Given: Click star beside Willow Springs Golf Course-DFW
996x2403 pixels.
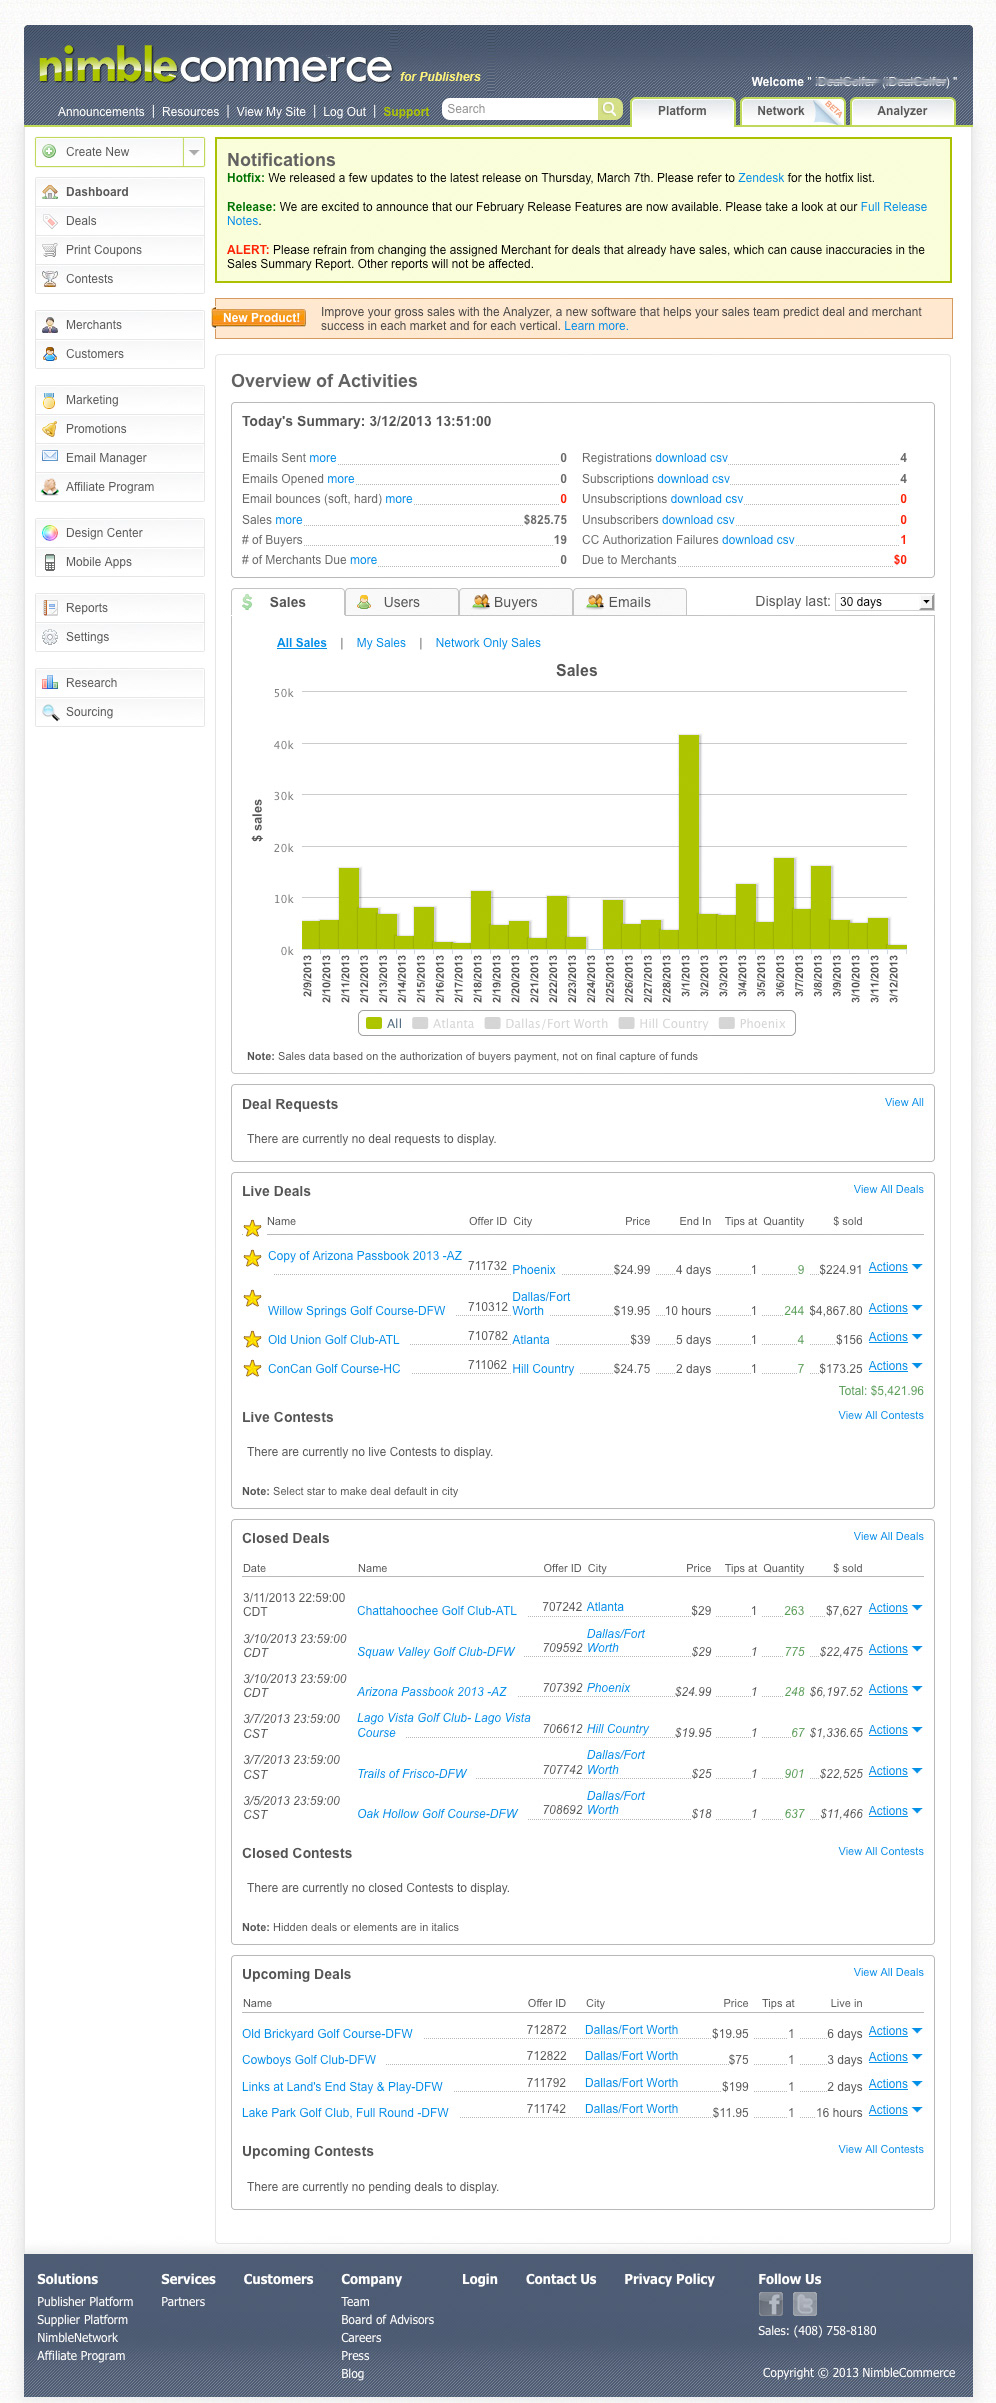Looking at the screenshot, I should pos(252,1299).
